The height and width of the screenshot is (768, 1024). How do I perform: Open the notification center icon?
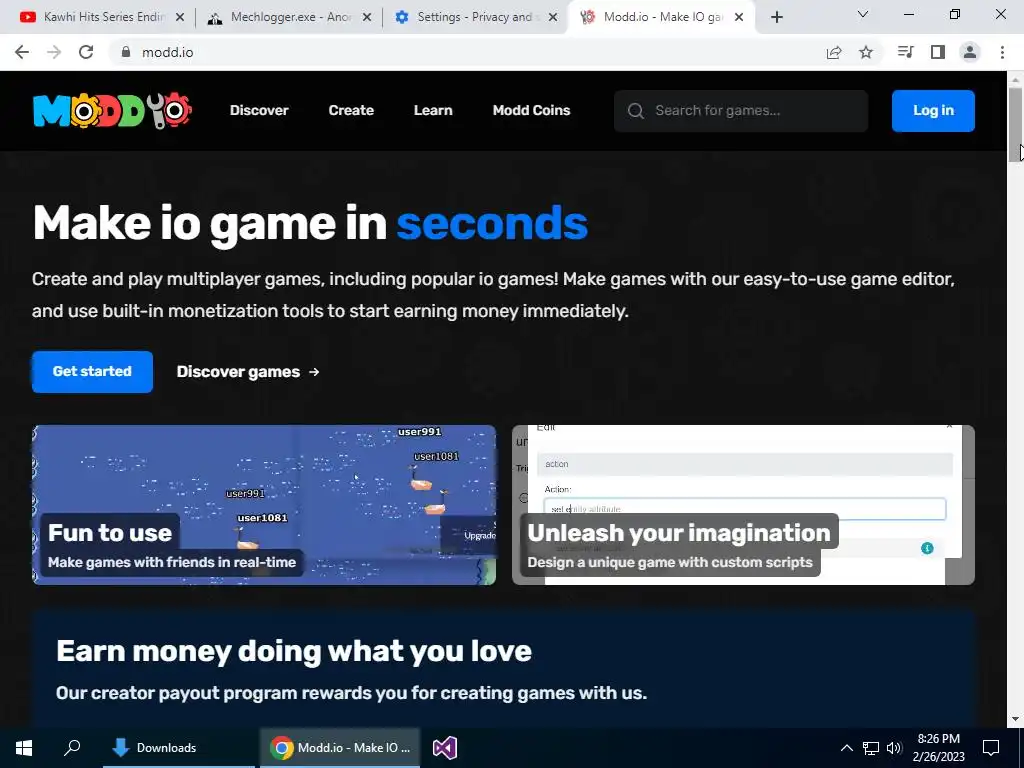991,748
